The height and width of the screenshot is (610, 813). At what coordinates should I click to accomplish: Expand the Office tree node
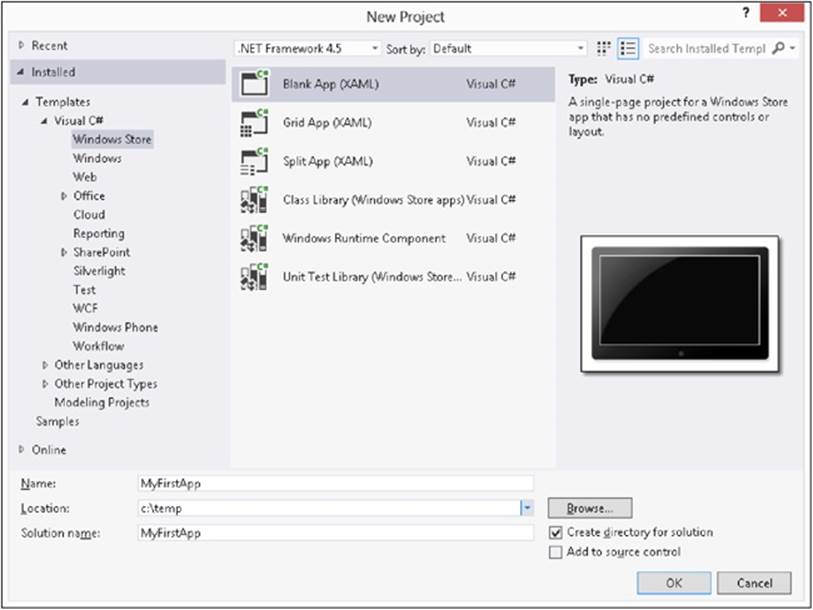tap(64, 196)
